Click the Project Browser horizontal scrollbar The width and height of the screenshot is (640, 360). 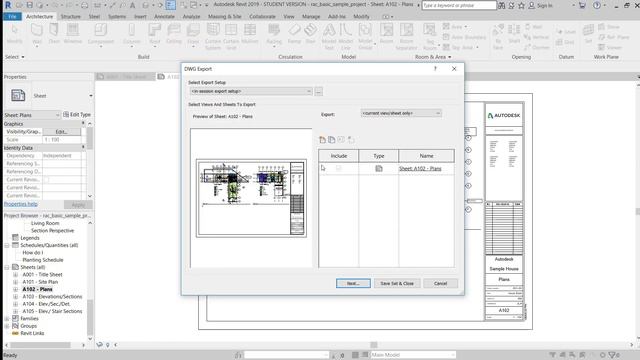40,345
